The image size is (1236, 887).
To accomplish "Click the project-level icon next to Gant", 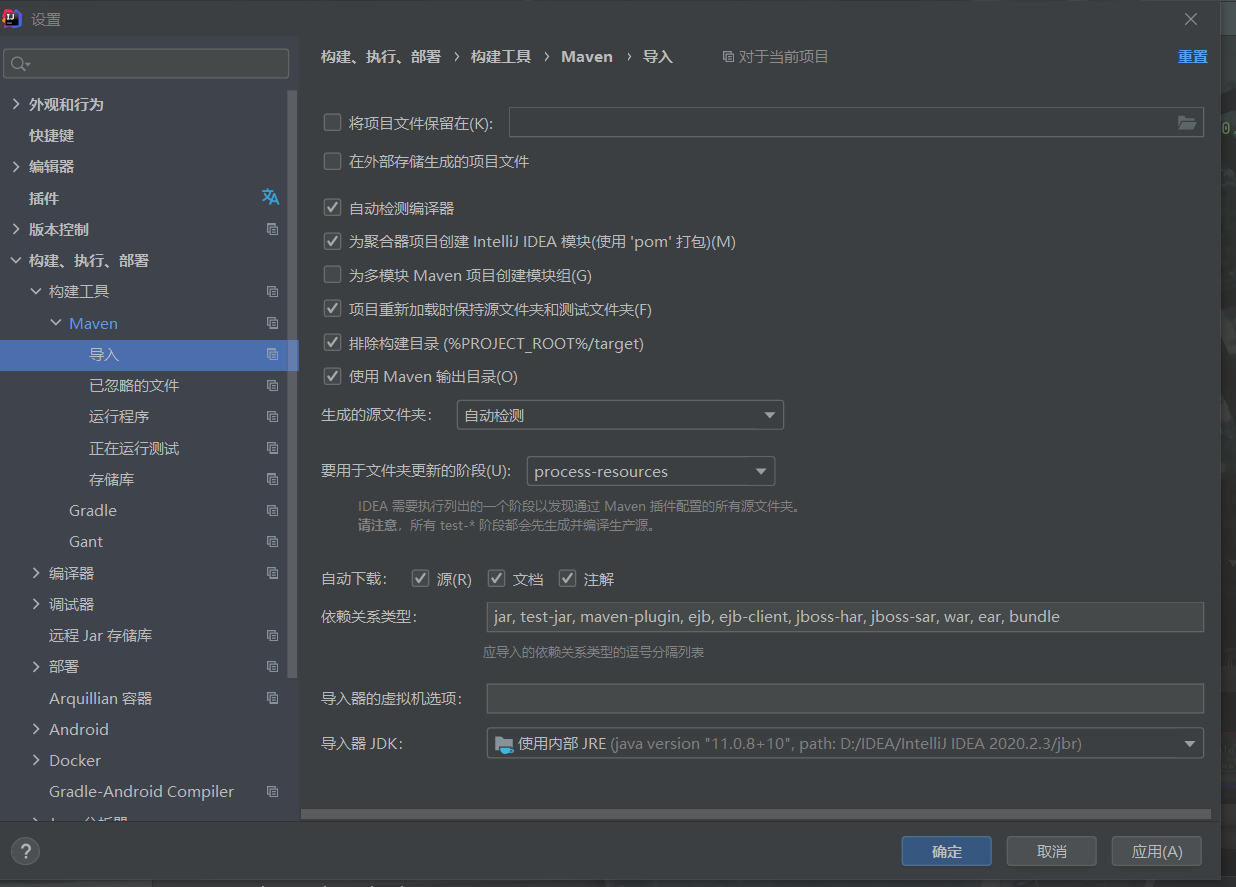I will 272,541.
